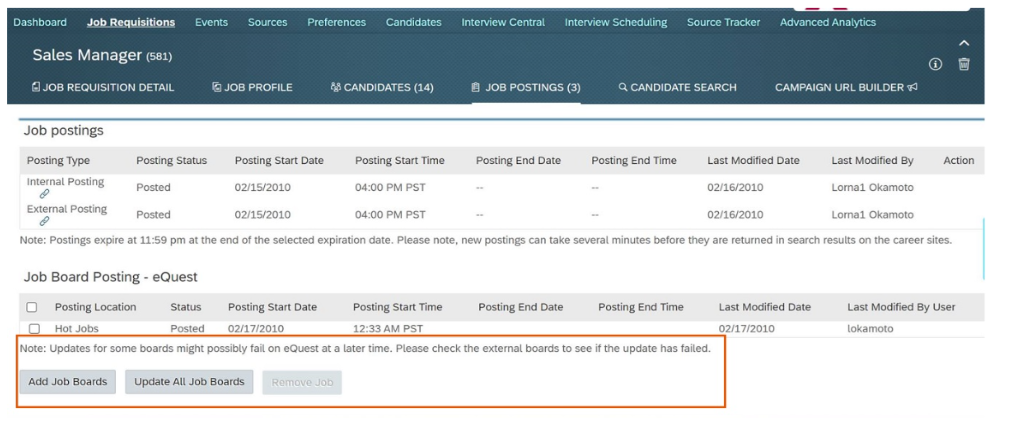Open Interview Scheduling
Image resolution: width=1025 pixels, height=435 pixels.
616,22
